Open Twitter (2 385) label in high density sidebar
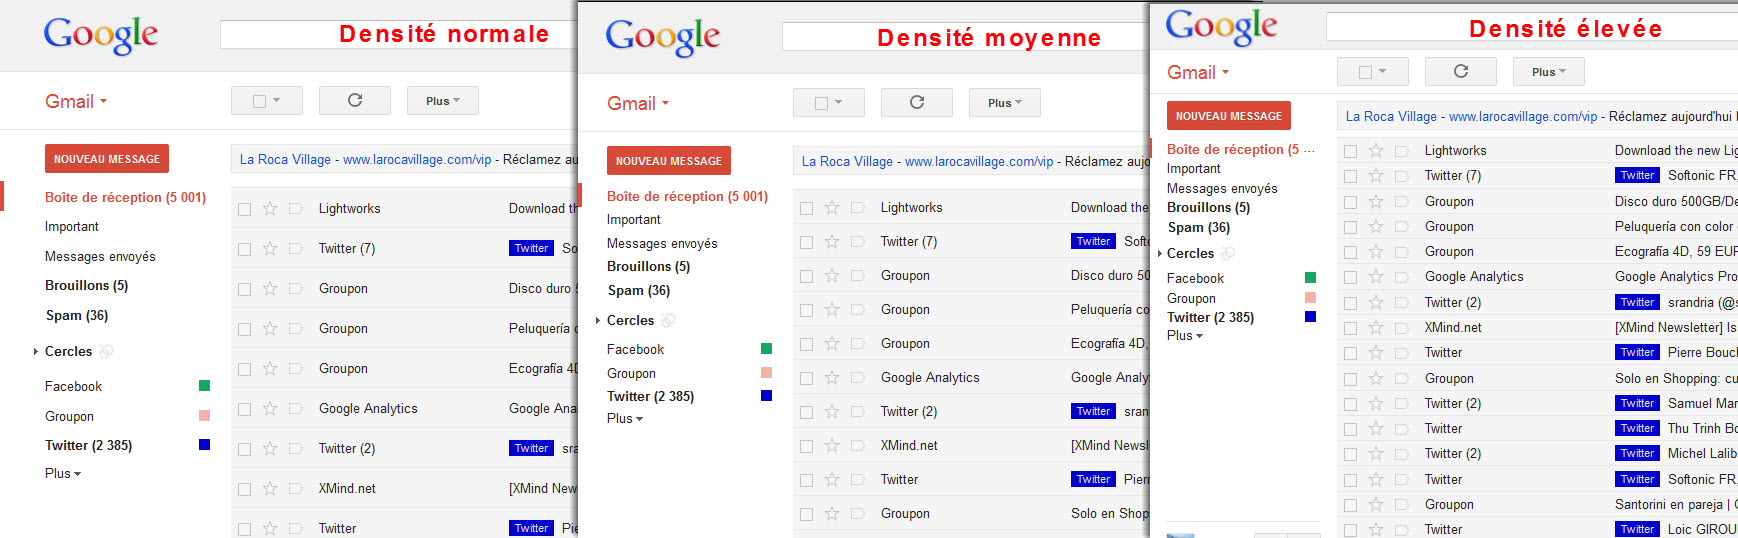 tap(1210, 317)
